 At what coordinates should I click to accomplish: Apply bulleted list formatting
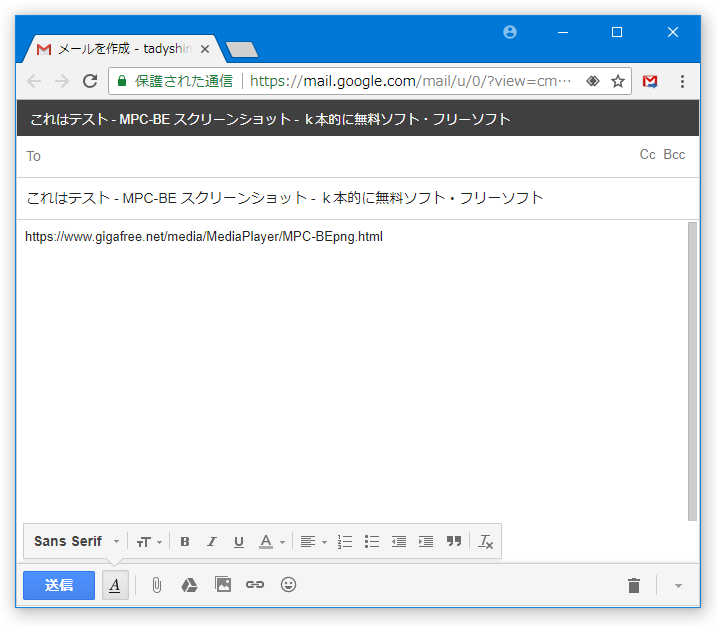[x=372, y=542]
